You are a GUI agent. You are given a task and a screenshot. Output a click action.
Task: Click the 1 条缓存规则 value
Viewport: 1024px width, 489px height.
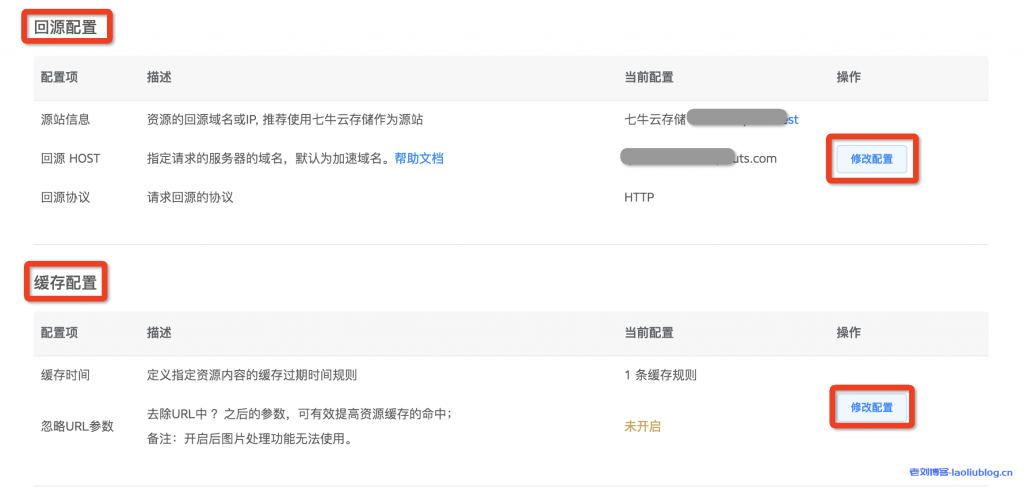pyautogui.click(x=660, y=375)
